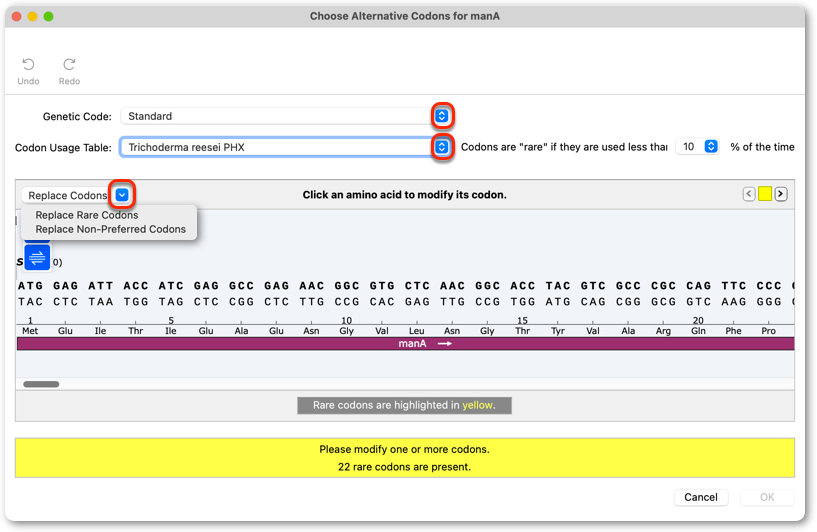This screenshot has width=817, height=532.
Task: Click the 10 percent value field
Action: click(689, 146)
